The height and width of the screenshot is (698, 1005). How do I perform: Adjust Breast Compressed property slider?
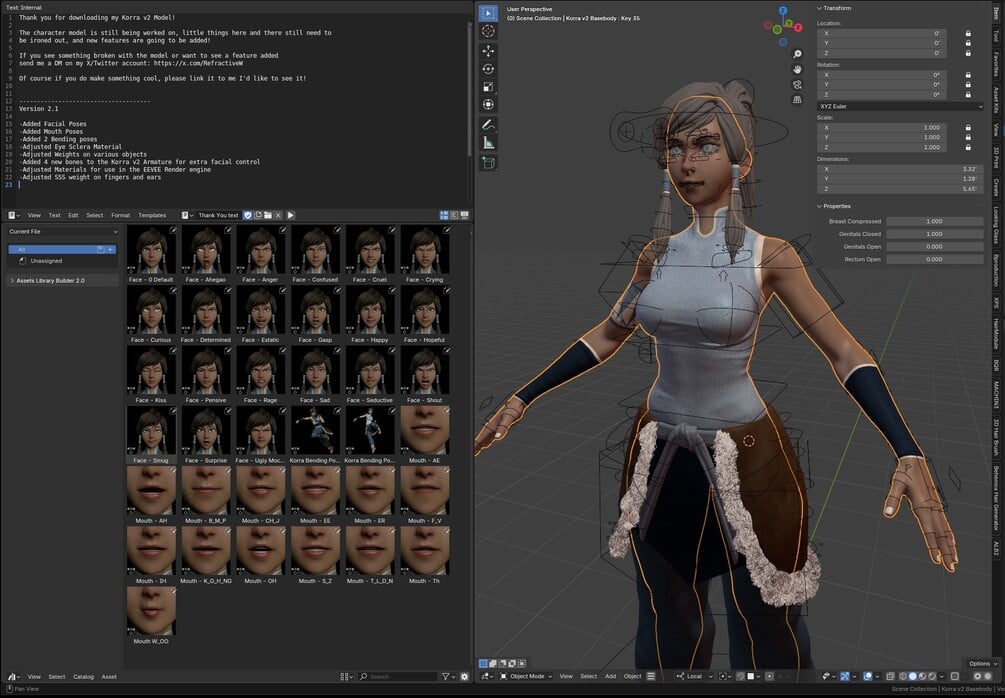click(934, 221)
